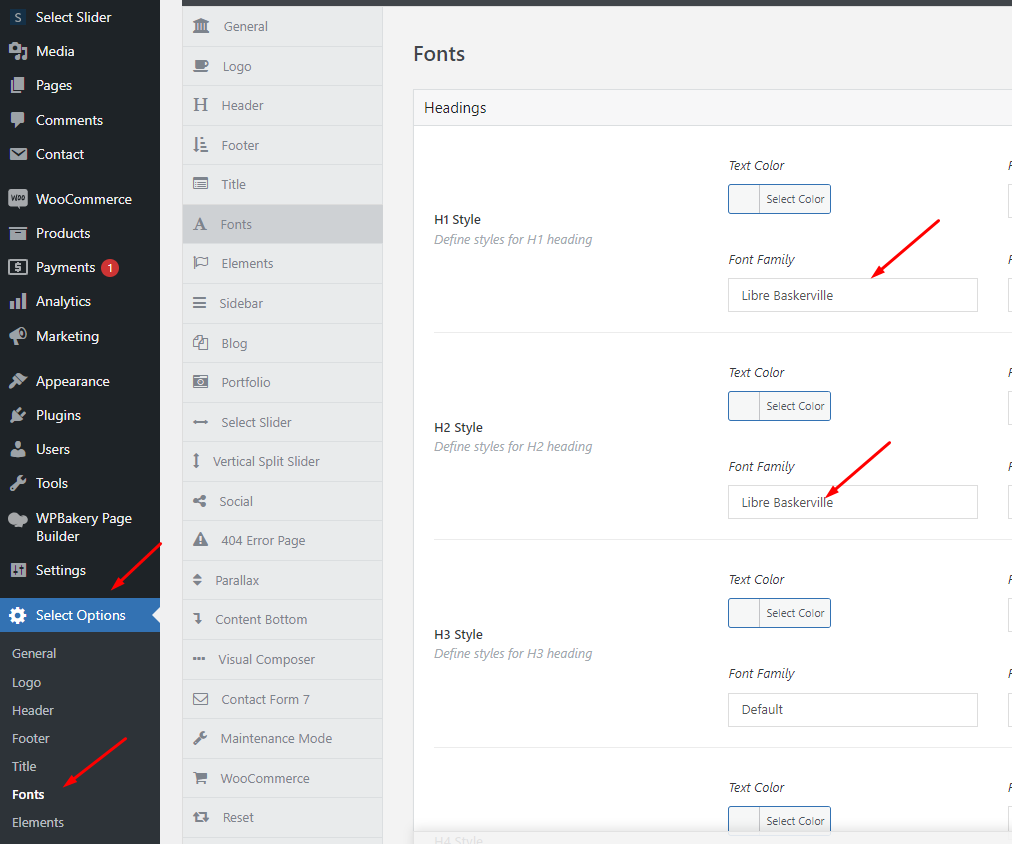This screenshot has height=844, width=1012.
Task: Click the Headings section header
Action: click(713, 108)
